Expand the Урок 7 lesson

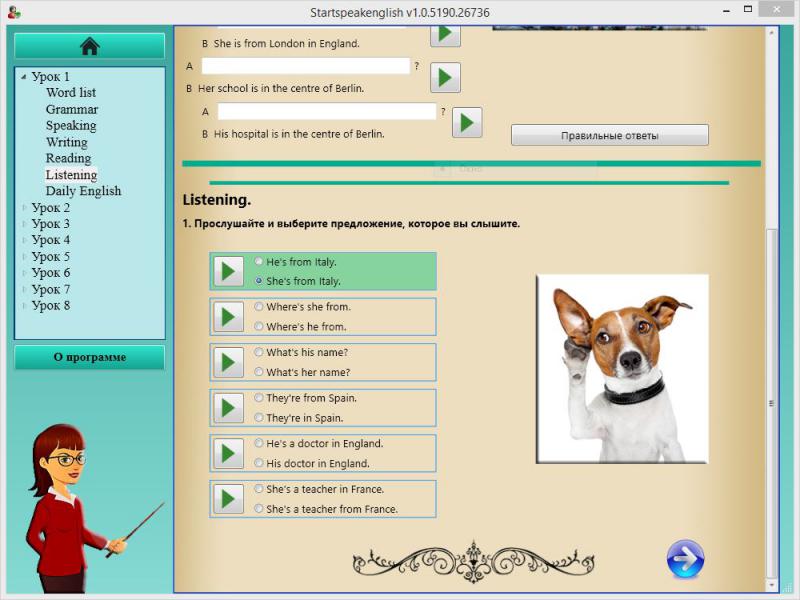(23, 289)
